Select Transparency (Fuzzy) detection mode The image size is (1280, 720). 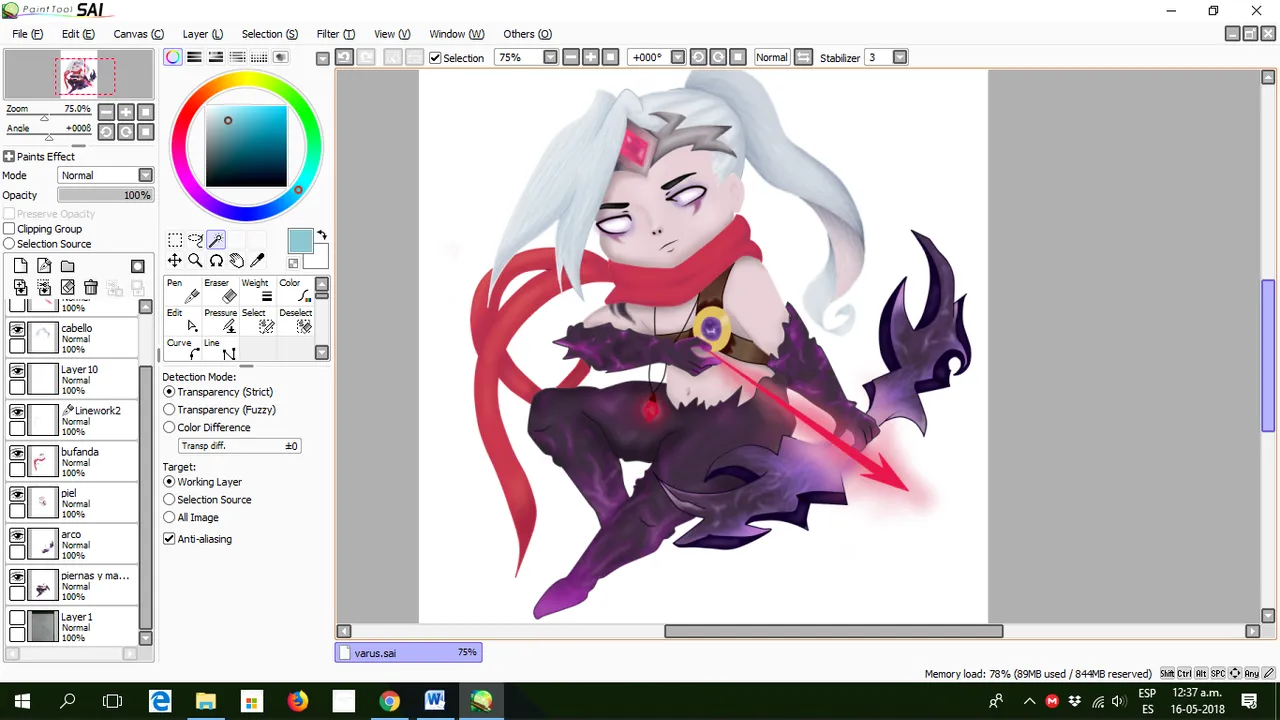[x=169, y=410]
